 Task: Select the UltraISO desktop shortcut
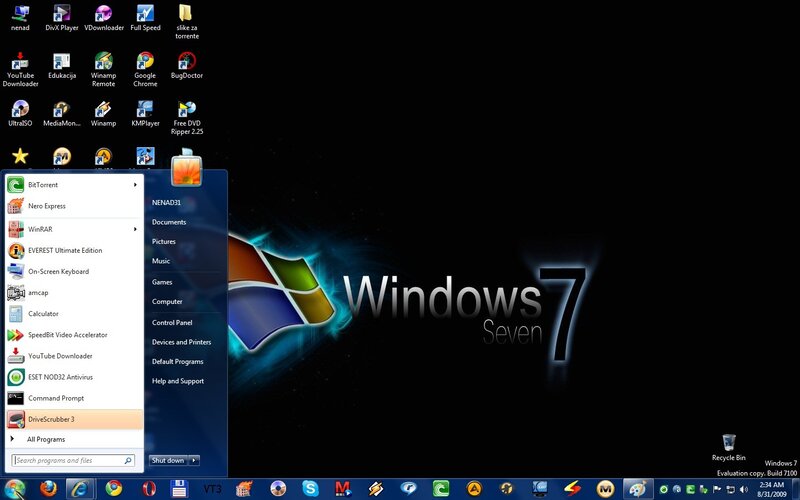20,113
